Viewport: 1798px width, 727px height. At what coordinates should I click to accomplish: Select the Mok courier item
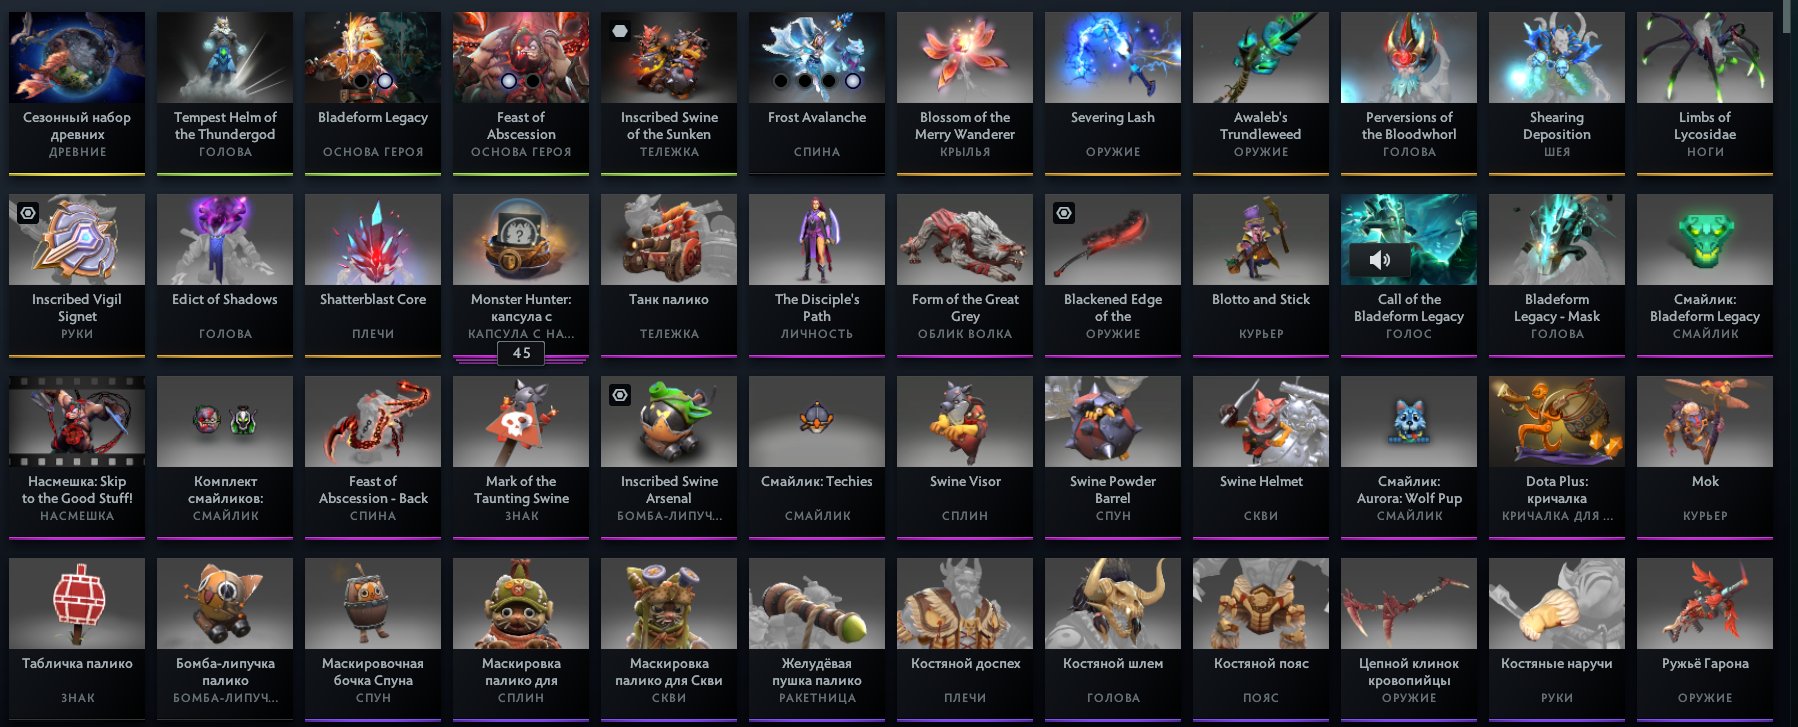pos(1705,457)
